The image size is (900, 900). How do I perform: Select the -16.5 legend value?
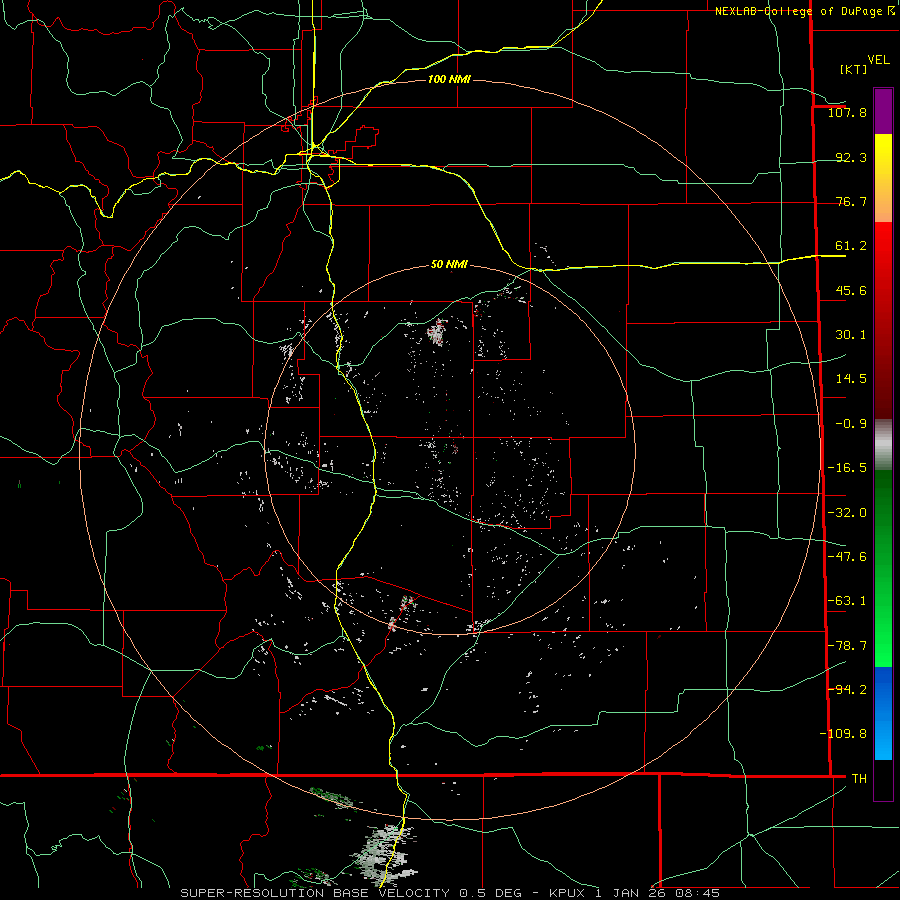tap(847, 468)
